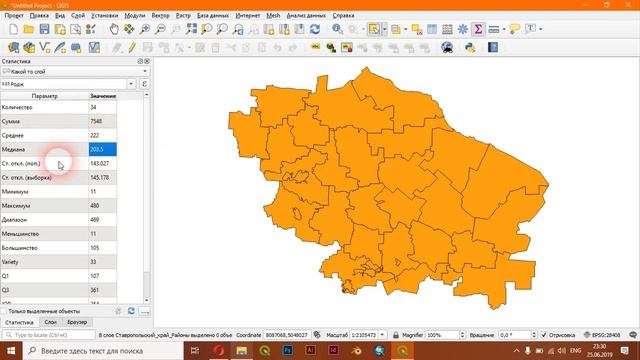The width and height of the screenshot is (640, 360).
Task: Open the measure tool dropdown arrow
Action: pyautogui.click(x=504, y=29)
